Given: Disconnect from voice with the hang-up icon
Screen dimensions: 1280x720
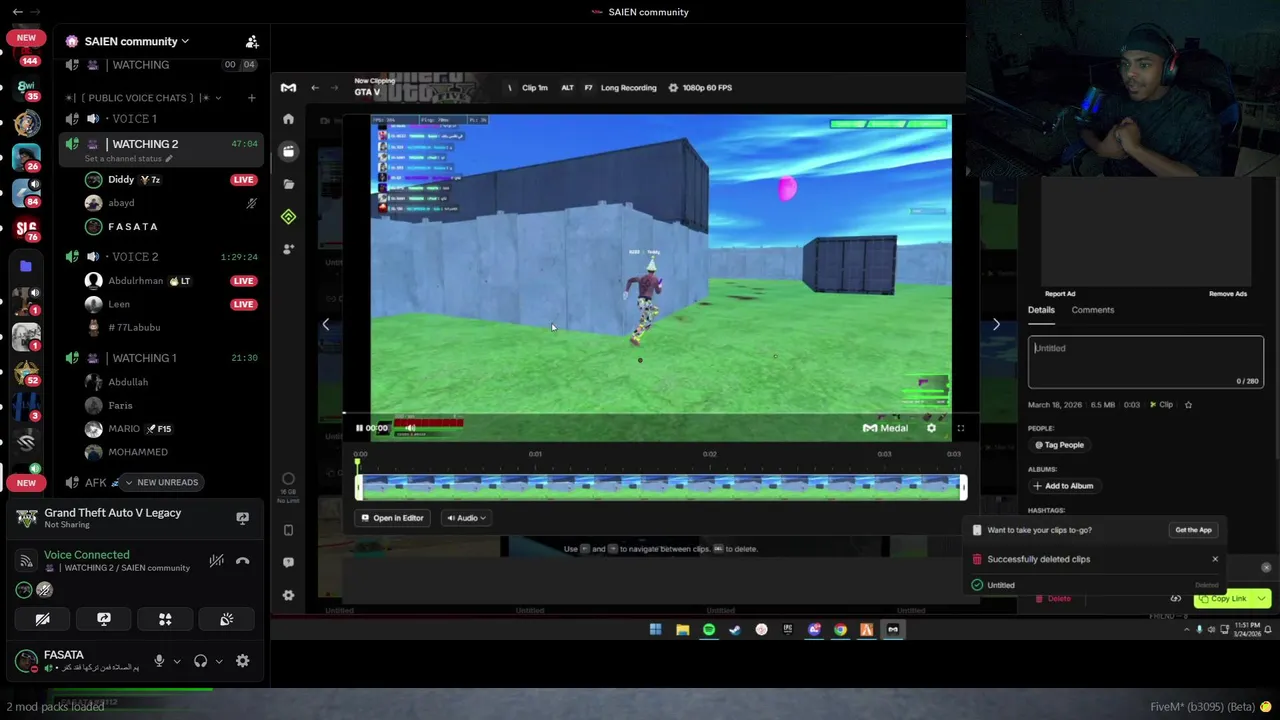Looking at the screenshot, I should click(242, 561).
